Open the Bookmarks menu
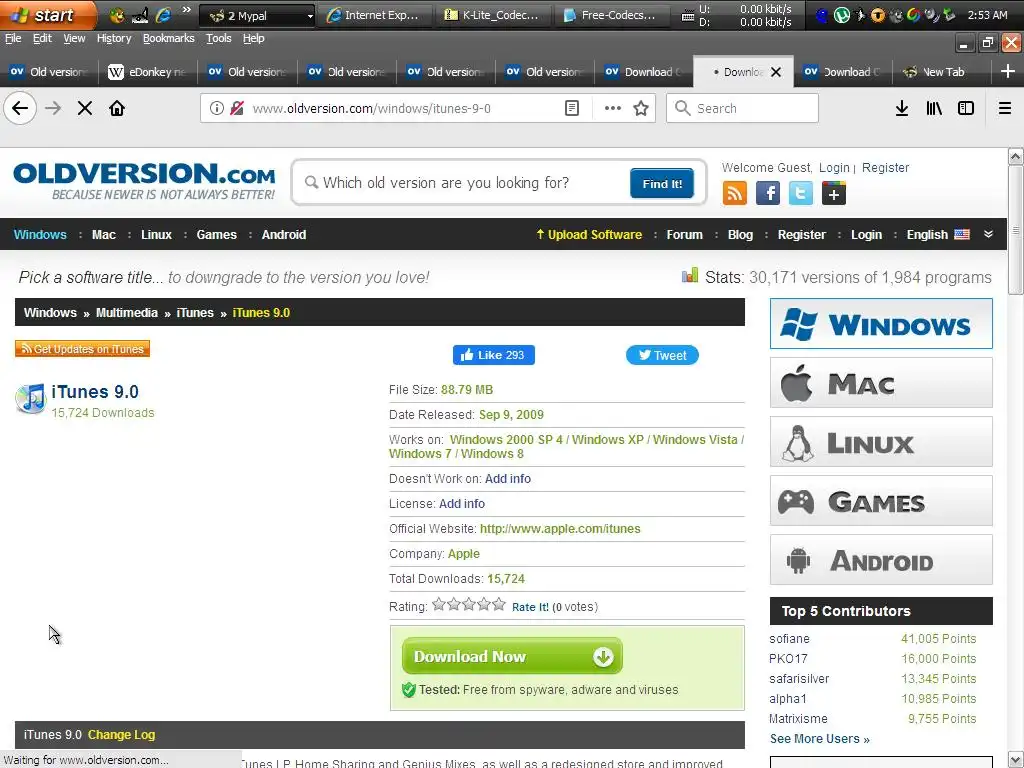This screenshot has width=1024, height=768. coord(168,39)
